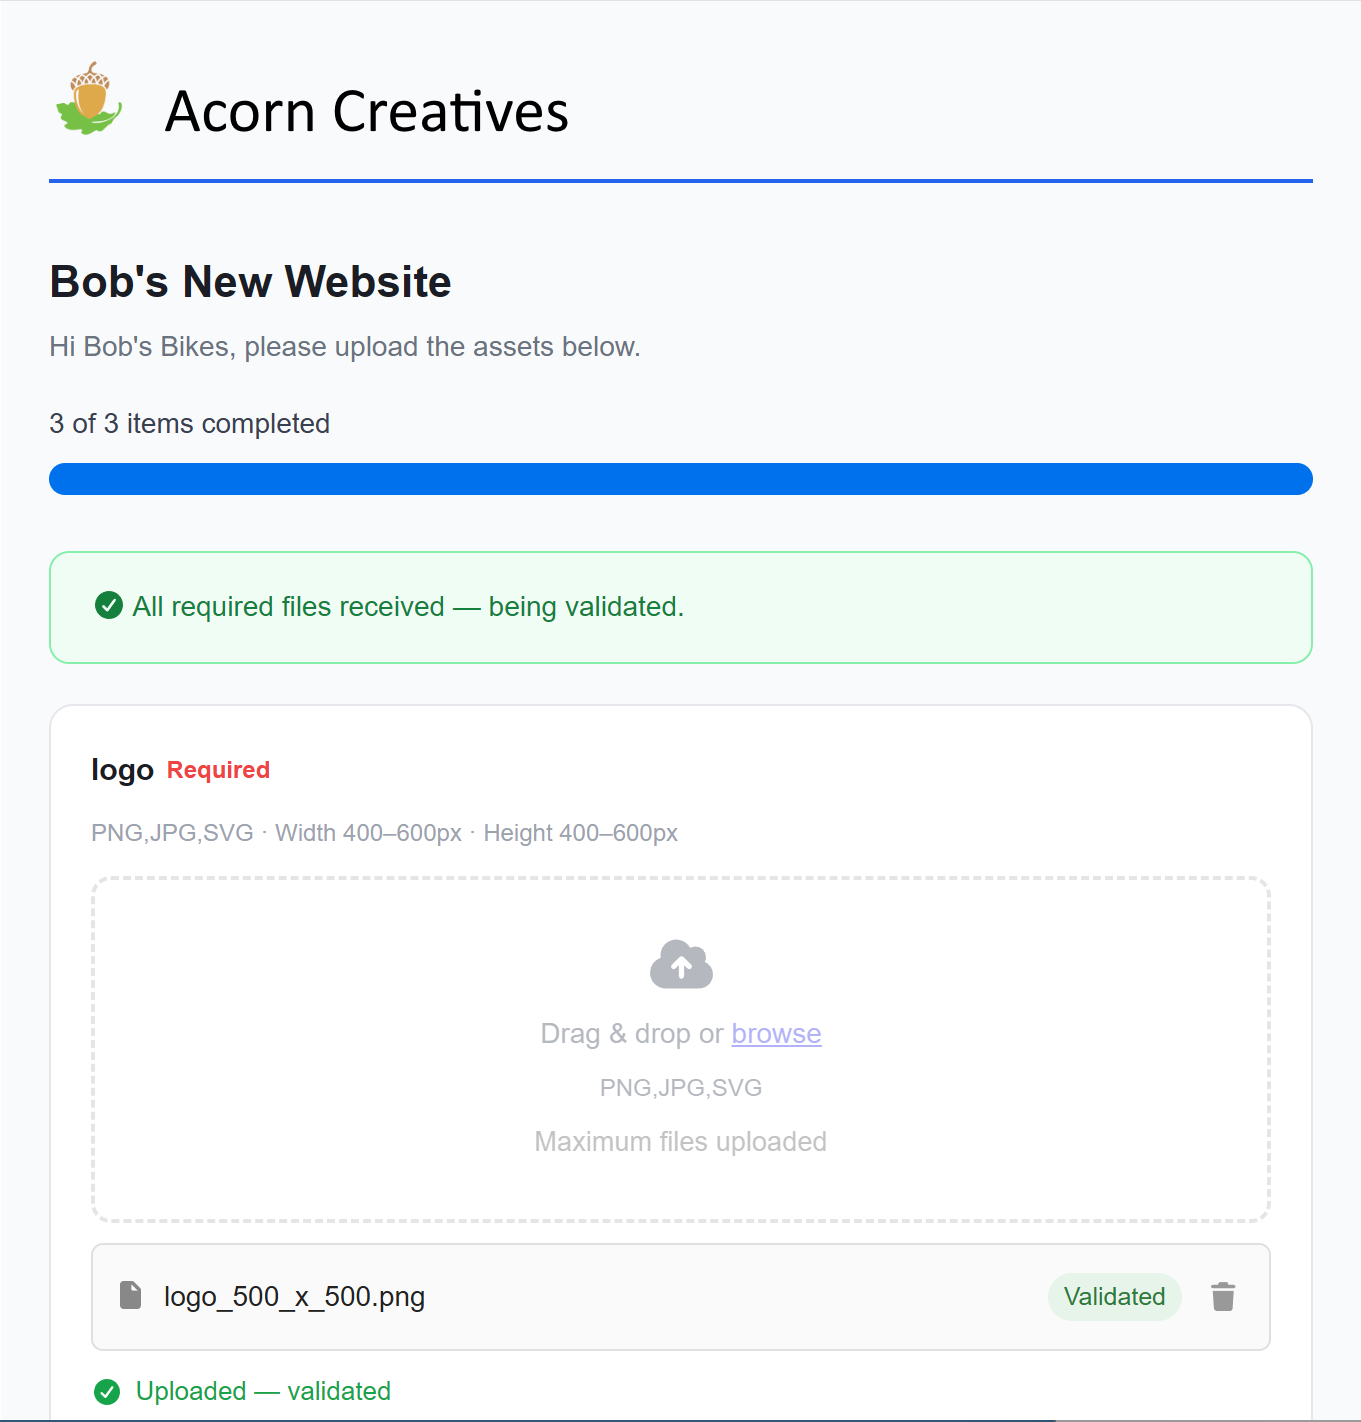Click the green checkmark in the validation banner
Viewport: 1361px width, 1422px height.
[108, 606]
